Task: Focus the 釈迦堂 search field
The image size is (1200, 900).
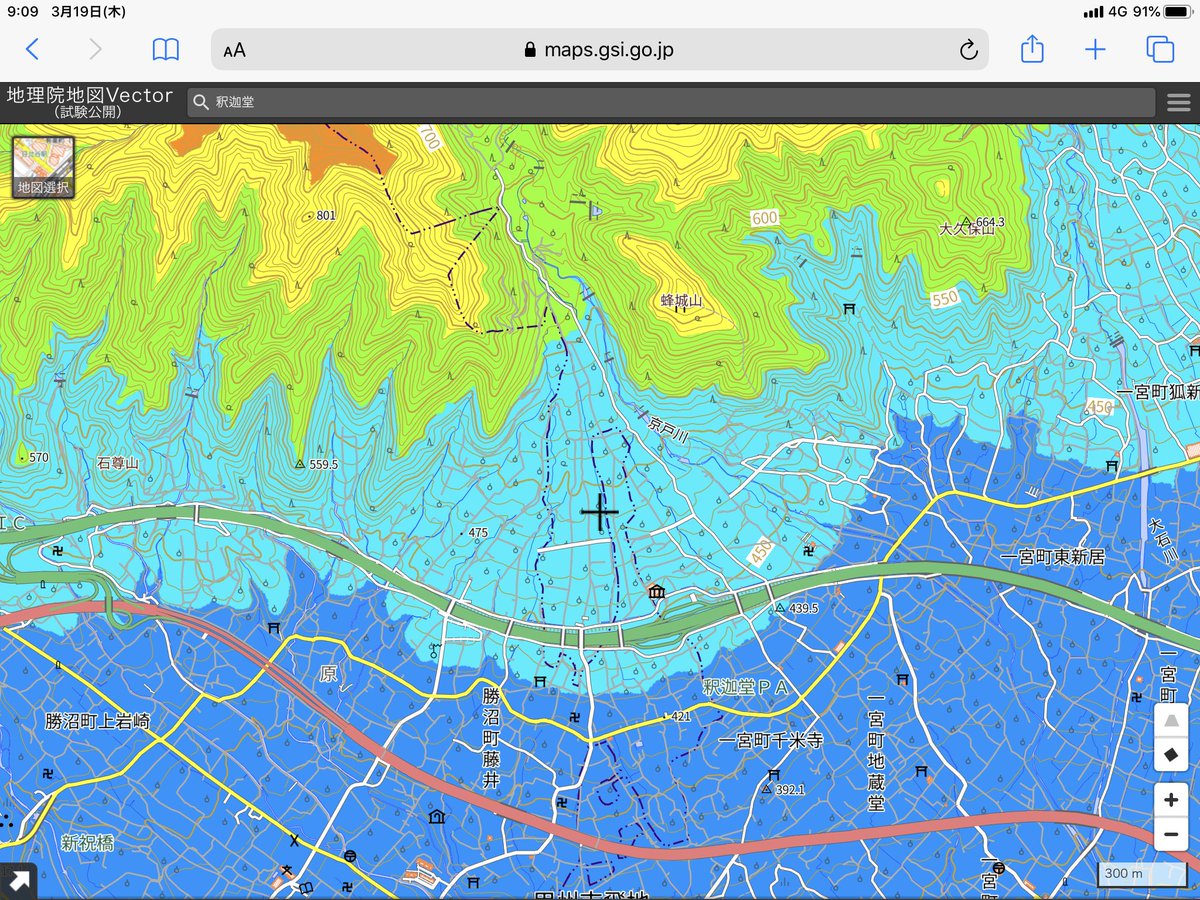Action: (x=671, y=102)
